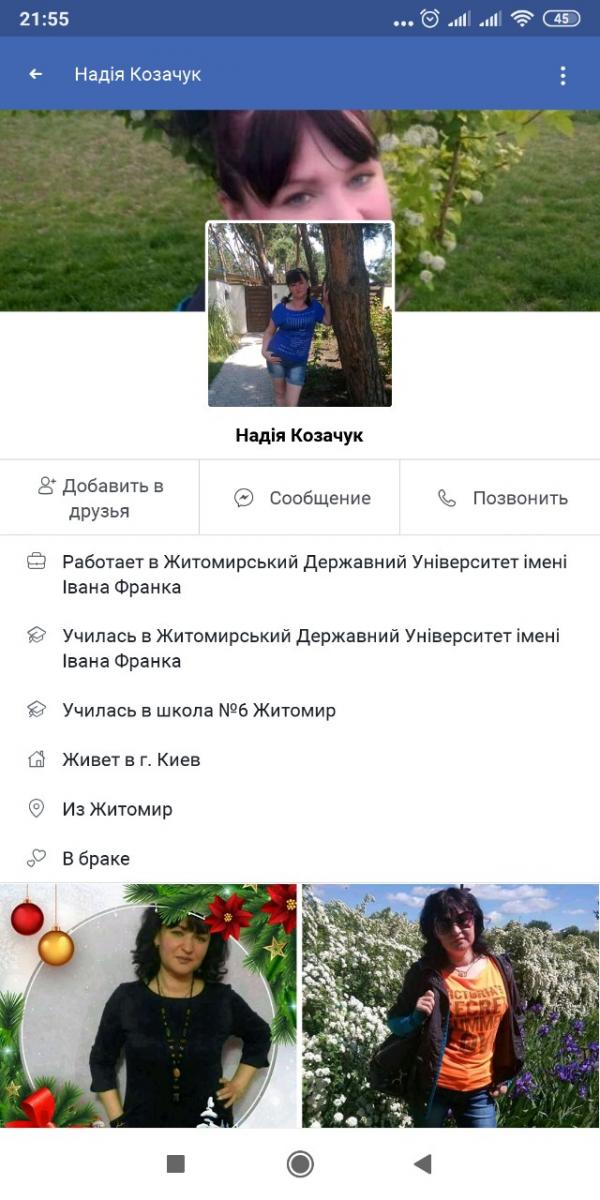Open the Christmas-framed photo thumbnail

tap(148, 1005)
